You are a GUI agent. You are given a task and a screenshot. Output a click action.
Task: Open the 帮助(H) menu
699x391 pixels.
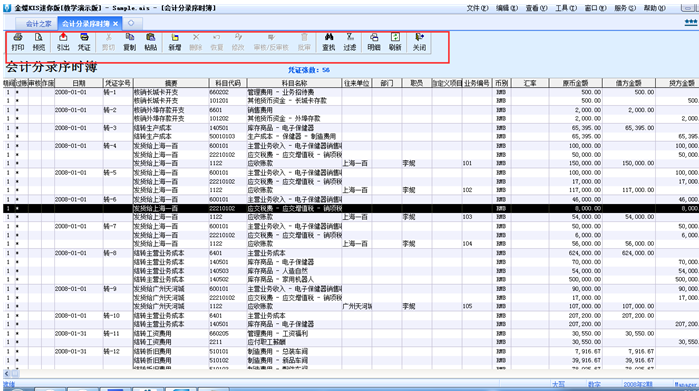point(654,8)
